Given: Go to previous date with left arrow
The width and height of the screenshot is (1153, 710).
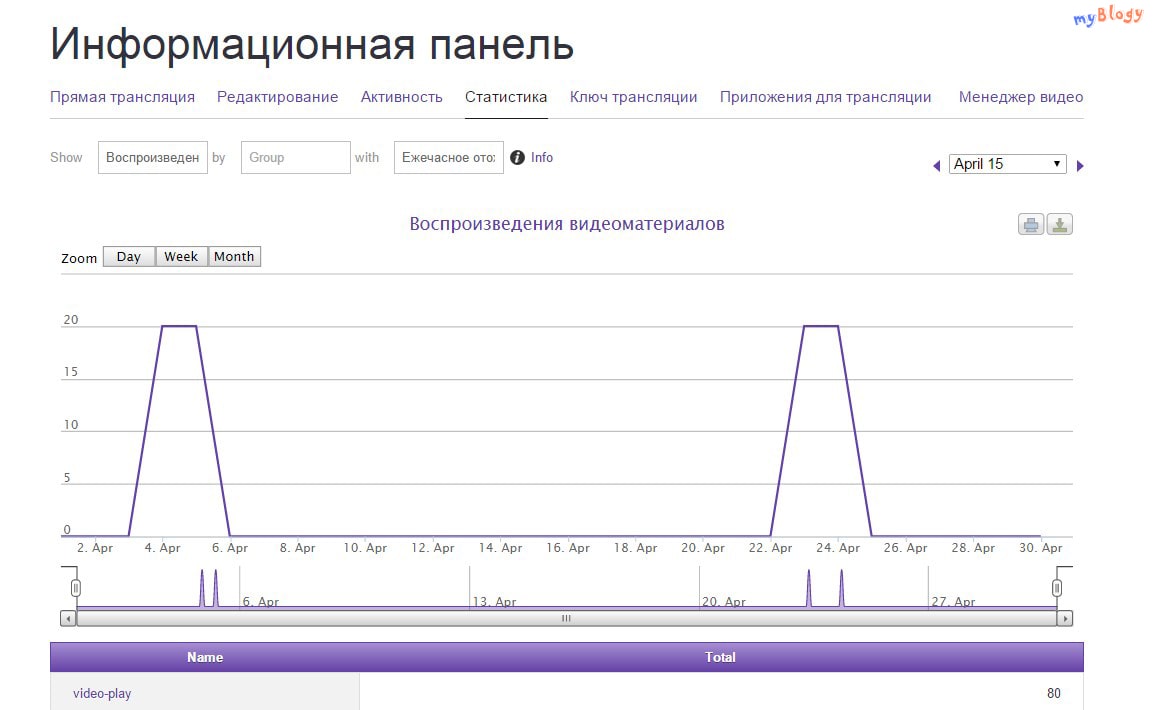Looking at the screenshot, I should tap(937, 166).
